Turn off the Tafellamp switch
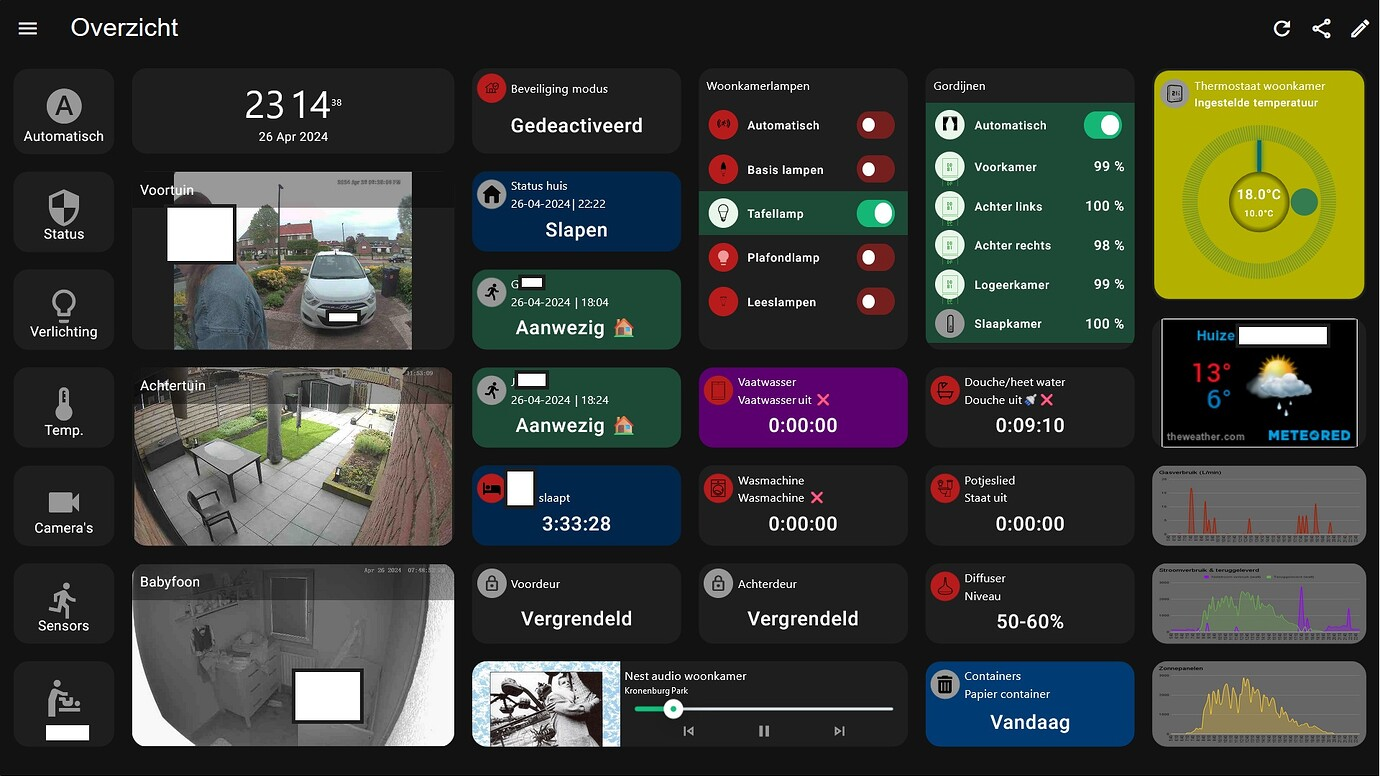 pyautogui.click(x=875, y=213)
